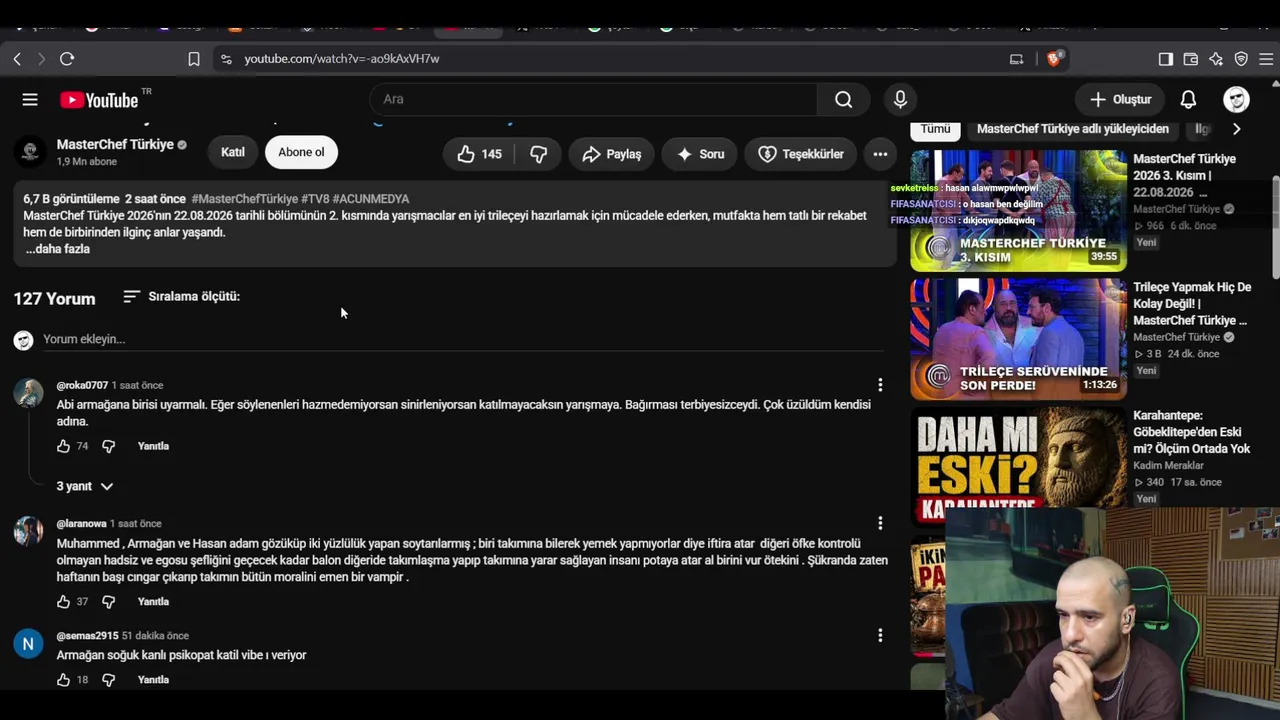
Task: Focus the Yorum ekleyin comment field
Action: pos(463,339)
